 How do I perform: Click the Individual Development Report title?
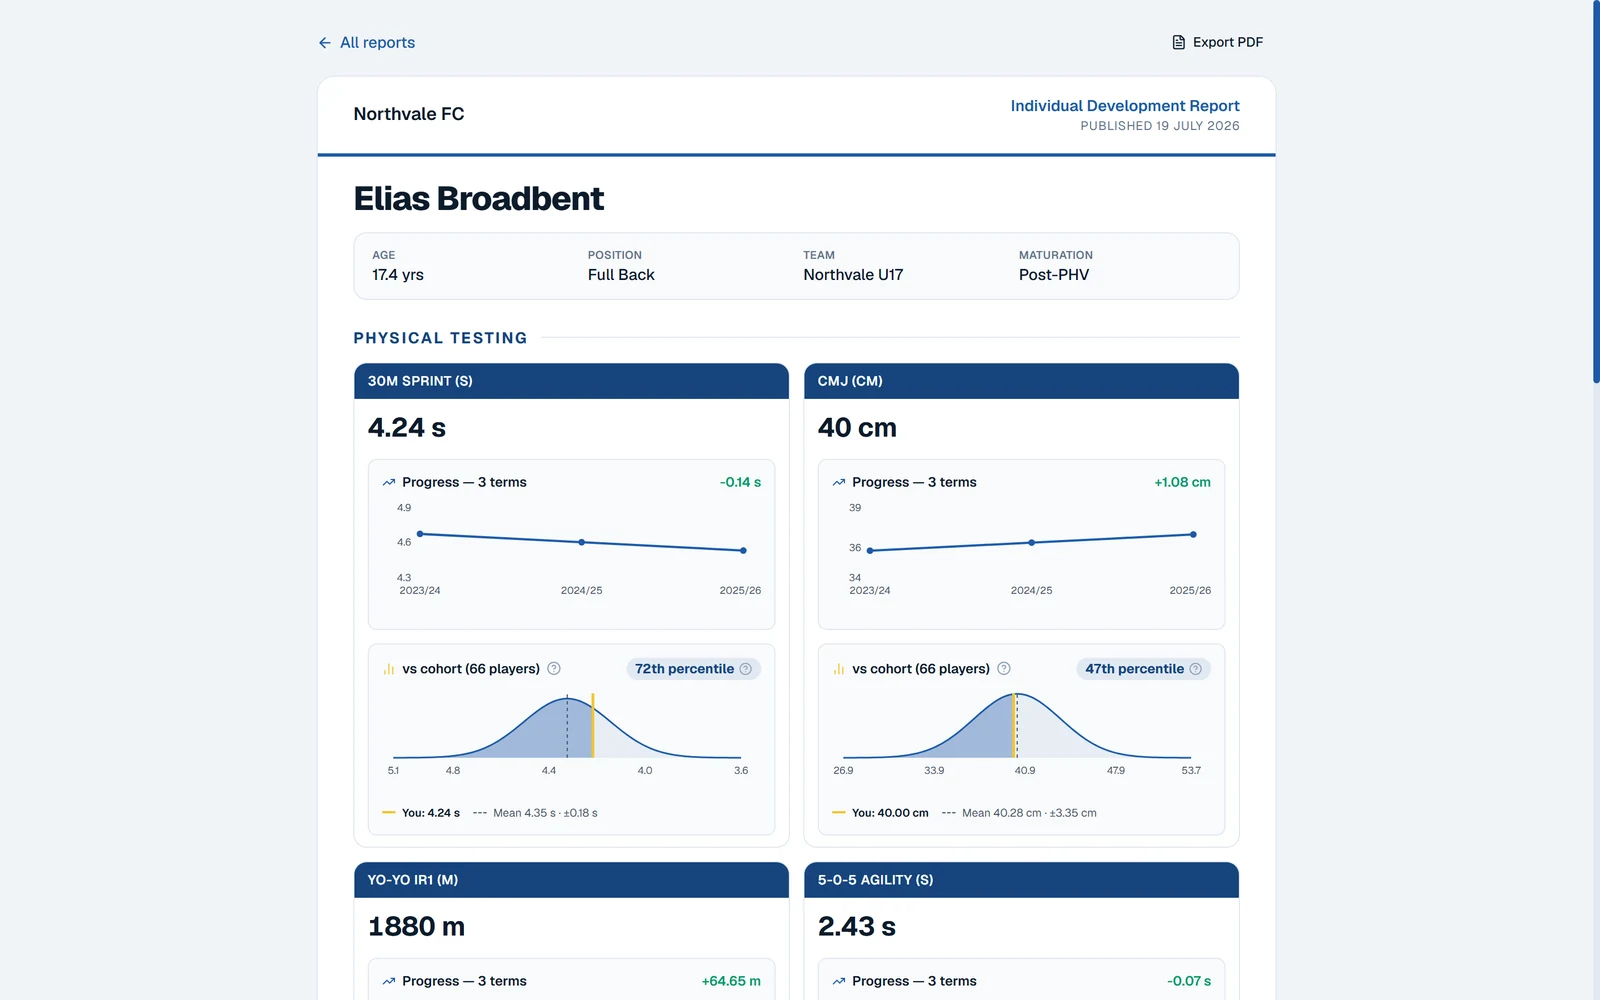coord(1125,106)
